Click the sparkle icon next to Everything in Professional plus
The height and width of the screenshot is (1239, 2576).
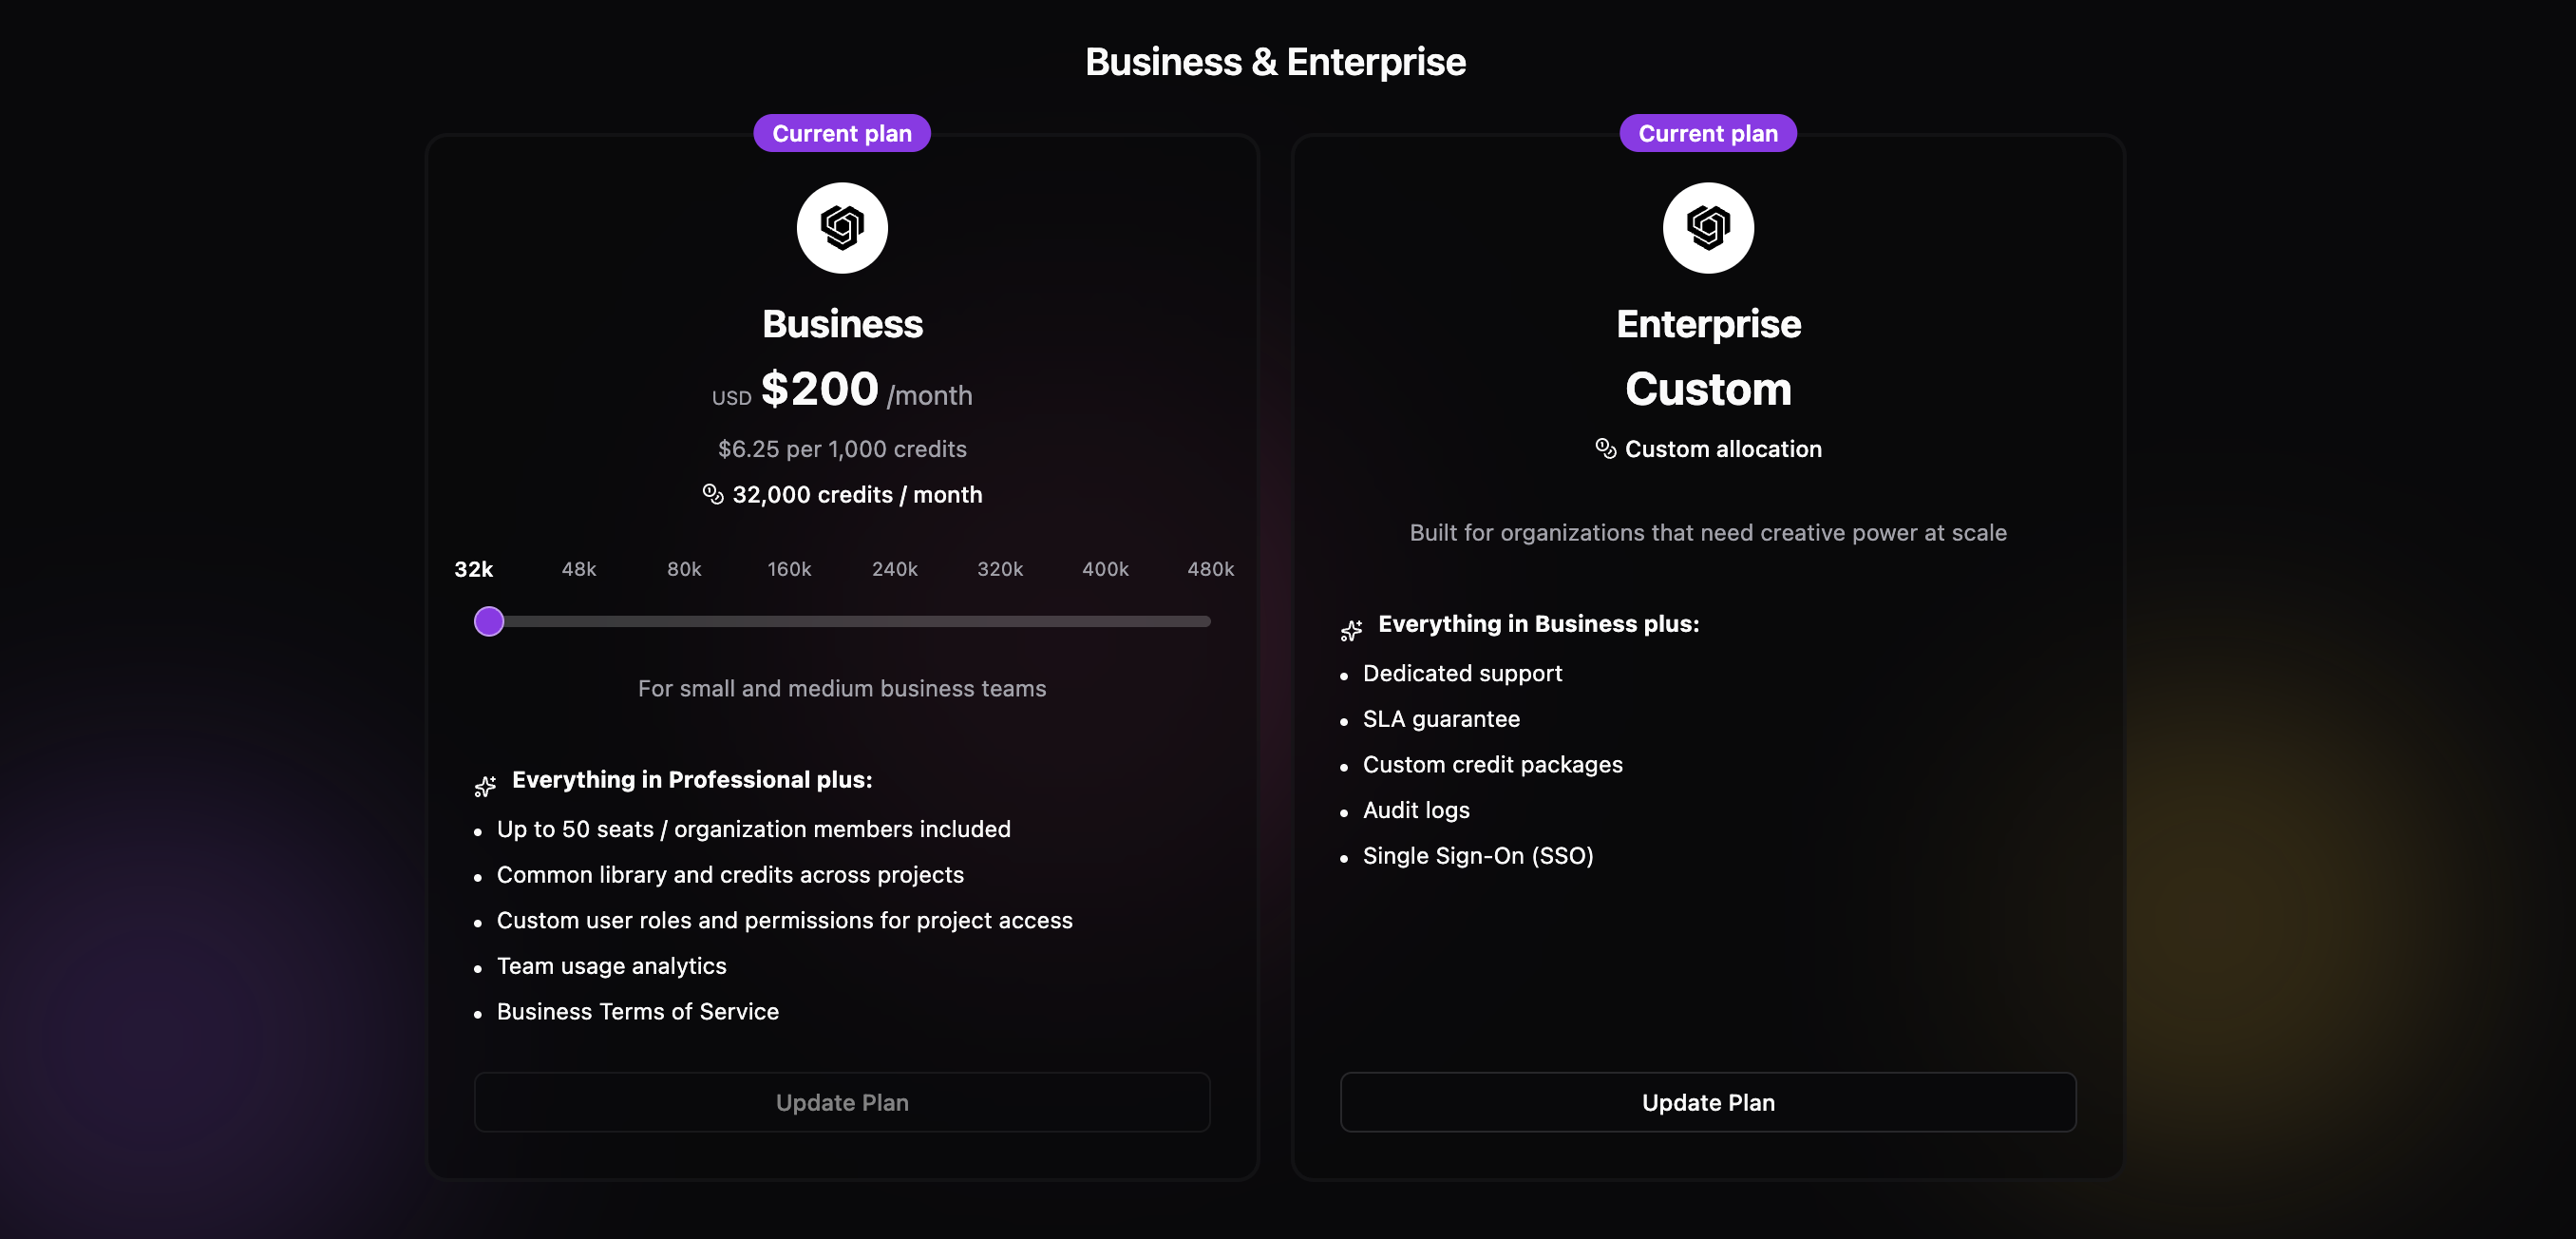click(486, 785)
